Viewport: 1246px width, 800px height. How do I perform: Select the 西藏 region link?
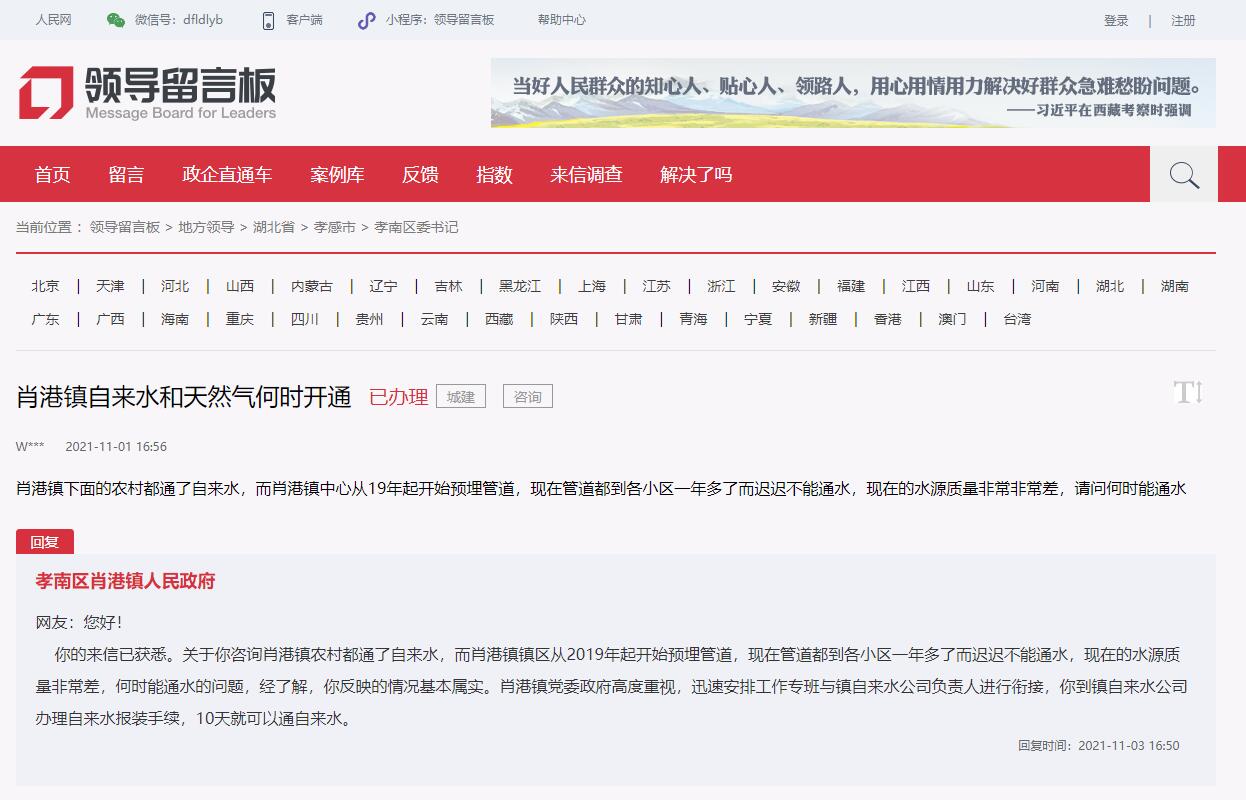(x=499, y=319)
